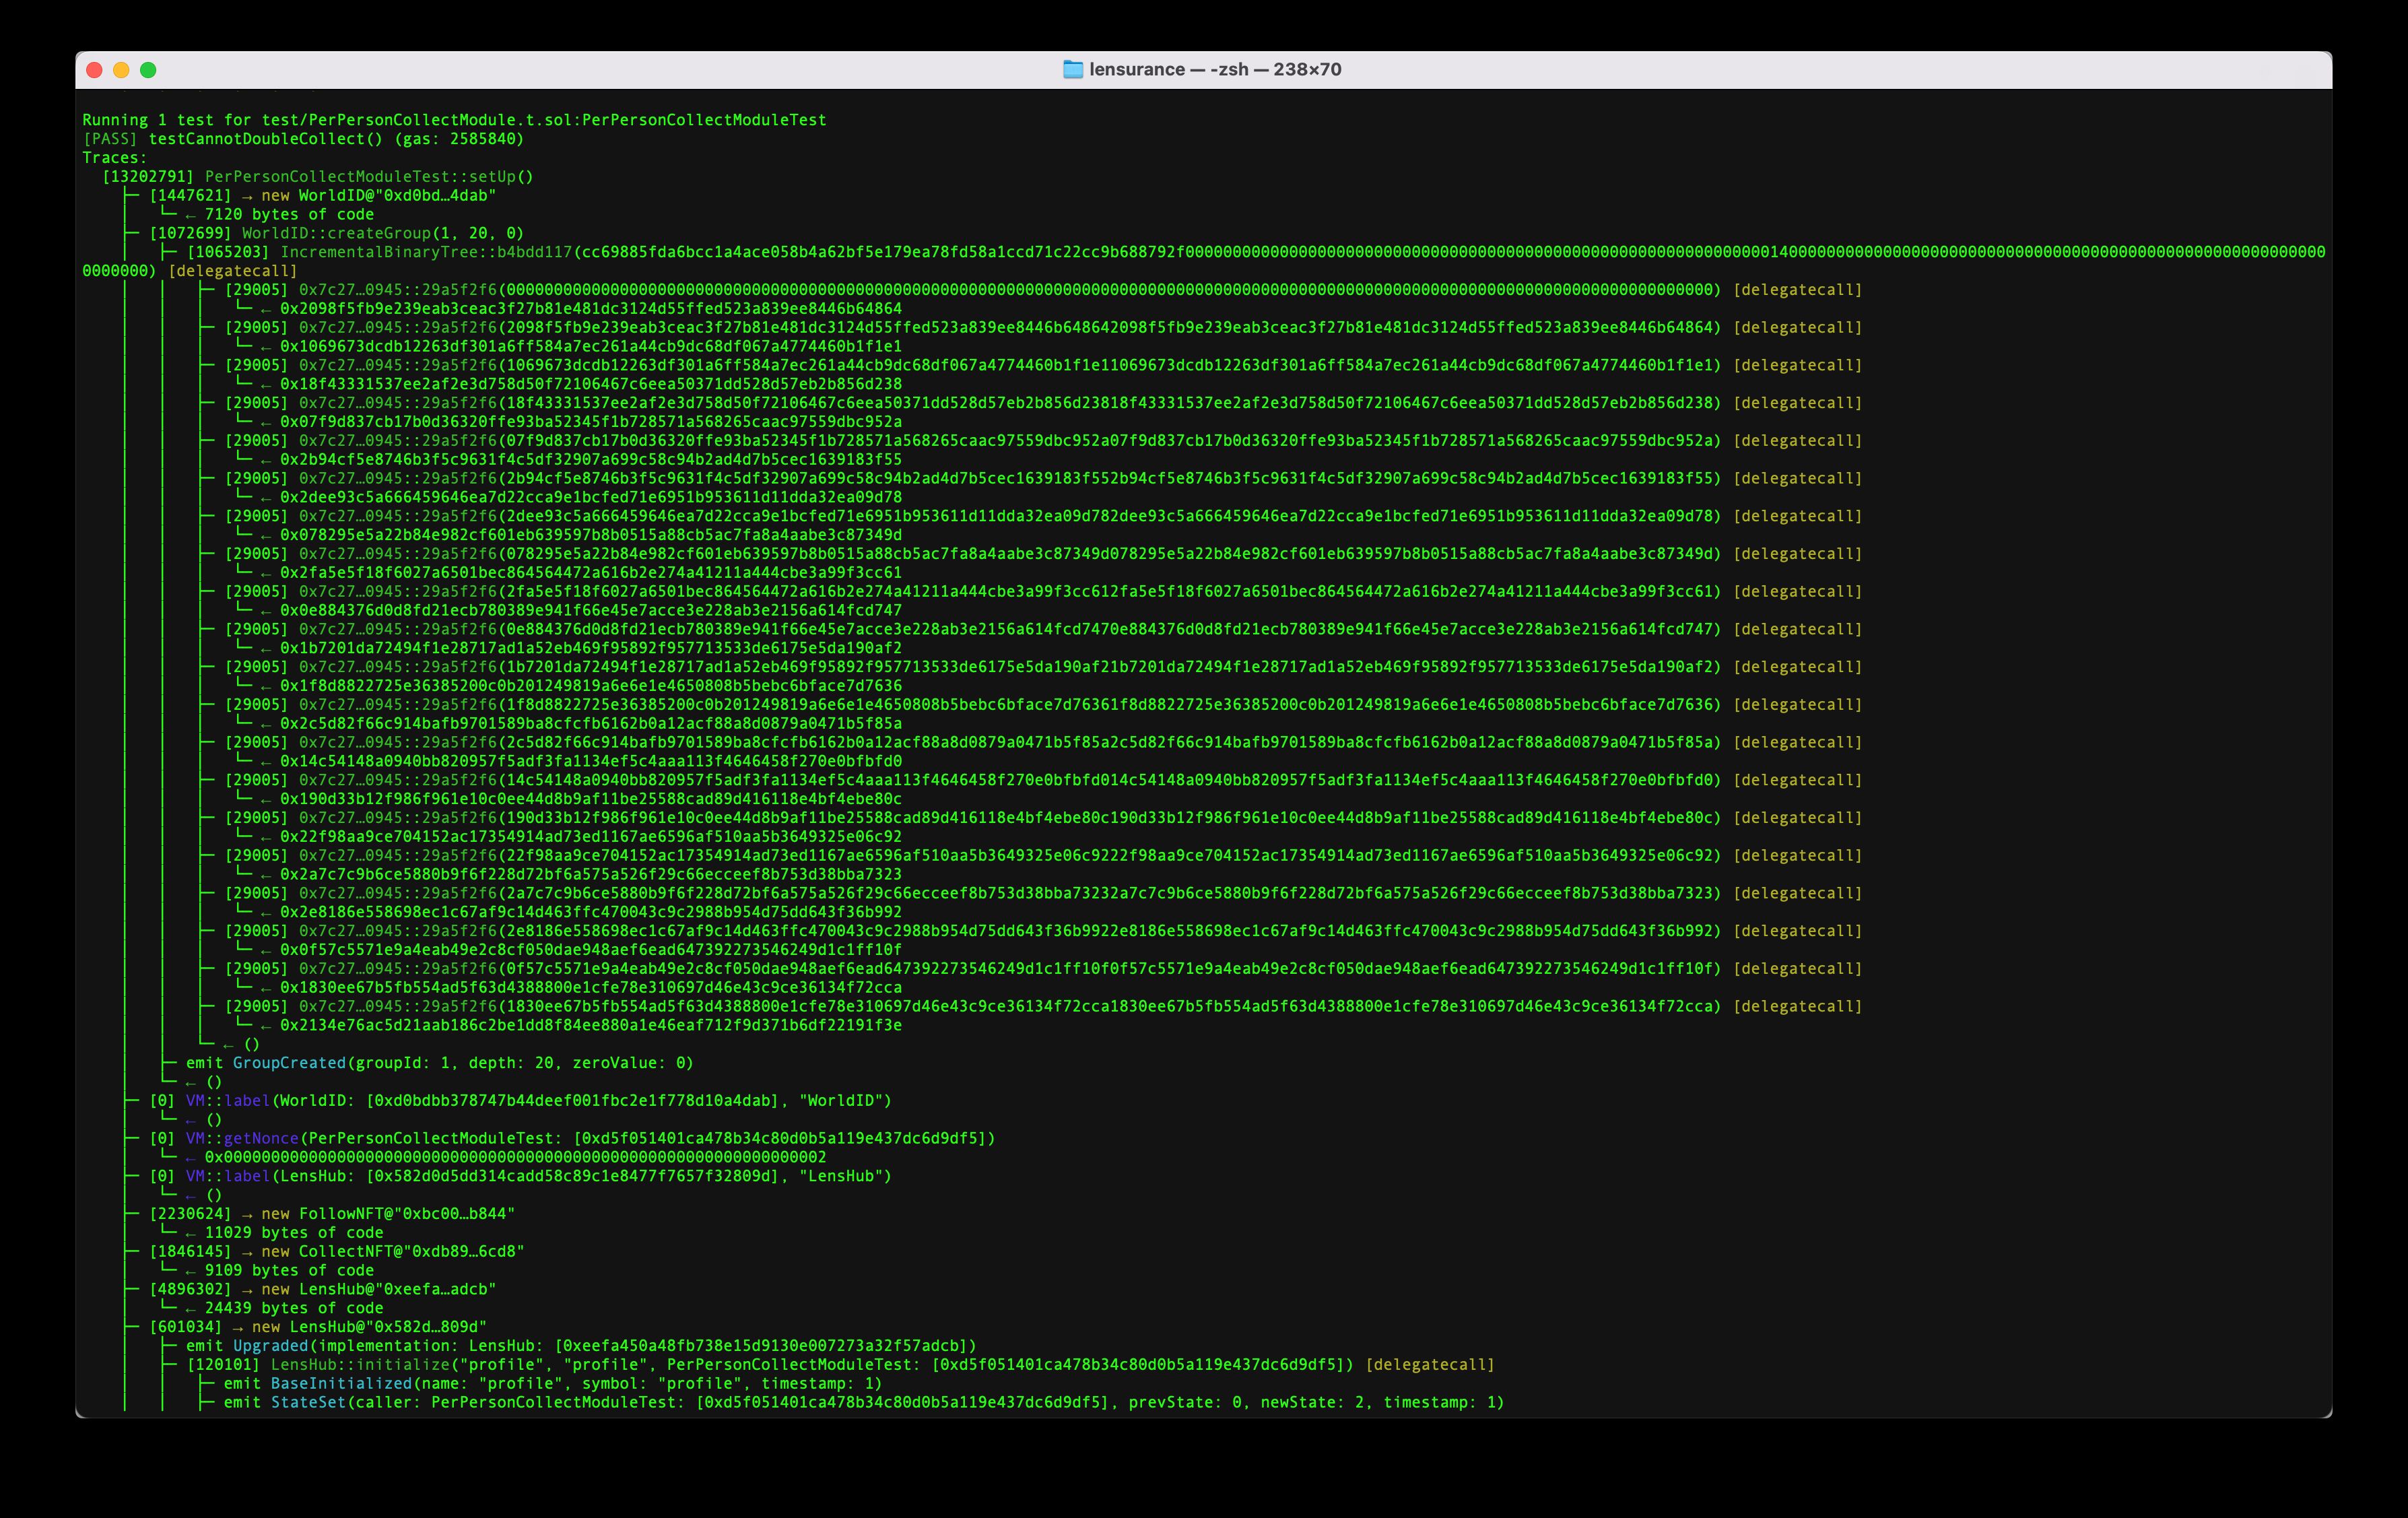Click "[delegatecall]" tag on the LensHub::initialize line
Viewport: 2408px width, 1518px height.
(1430, 1365)
